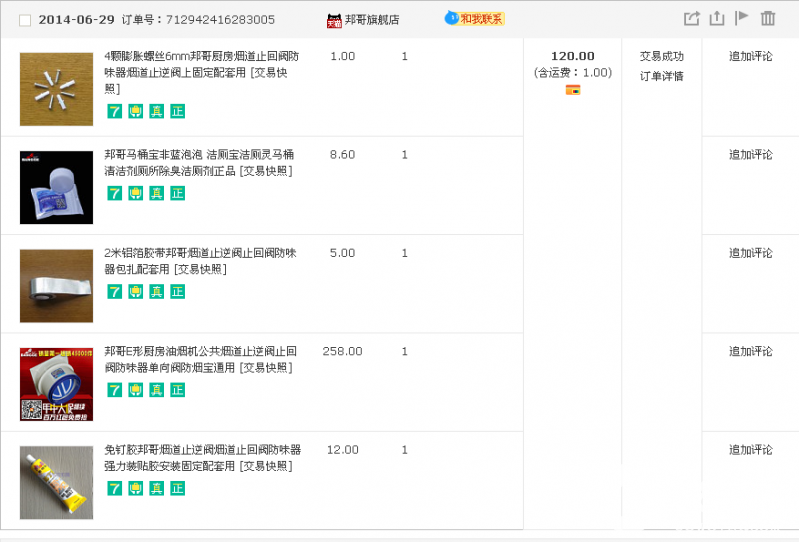The height and width of the screenshot is (542, 799).
Task: Click 追加评论 for the expansion screws item
Action: pyautogui.click(x=750, y=57)
